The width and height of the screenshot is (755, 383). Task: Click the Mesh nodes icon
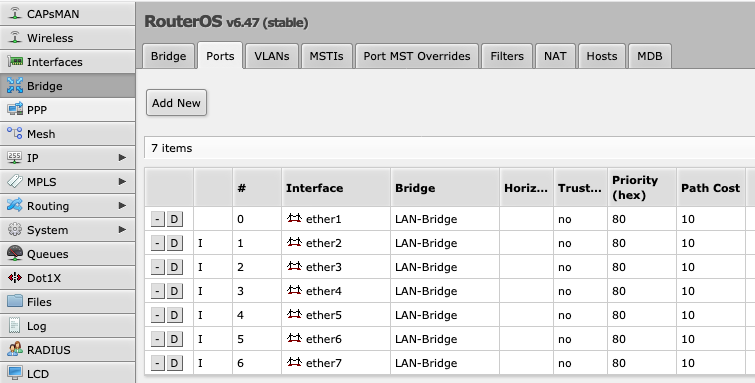(x=15, y=133)
